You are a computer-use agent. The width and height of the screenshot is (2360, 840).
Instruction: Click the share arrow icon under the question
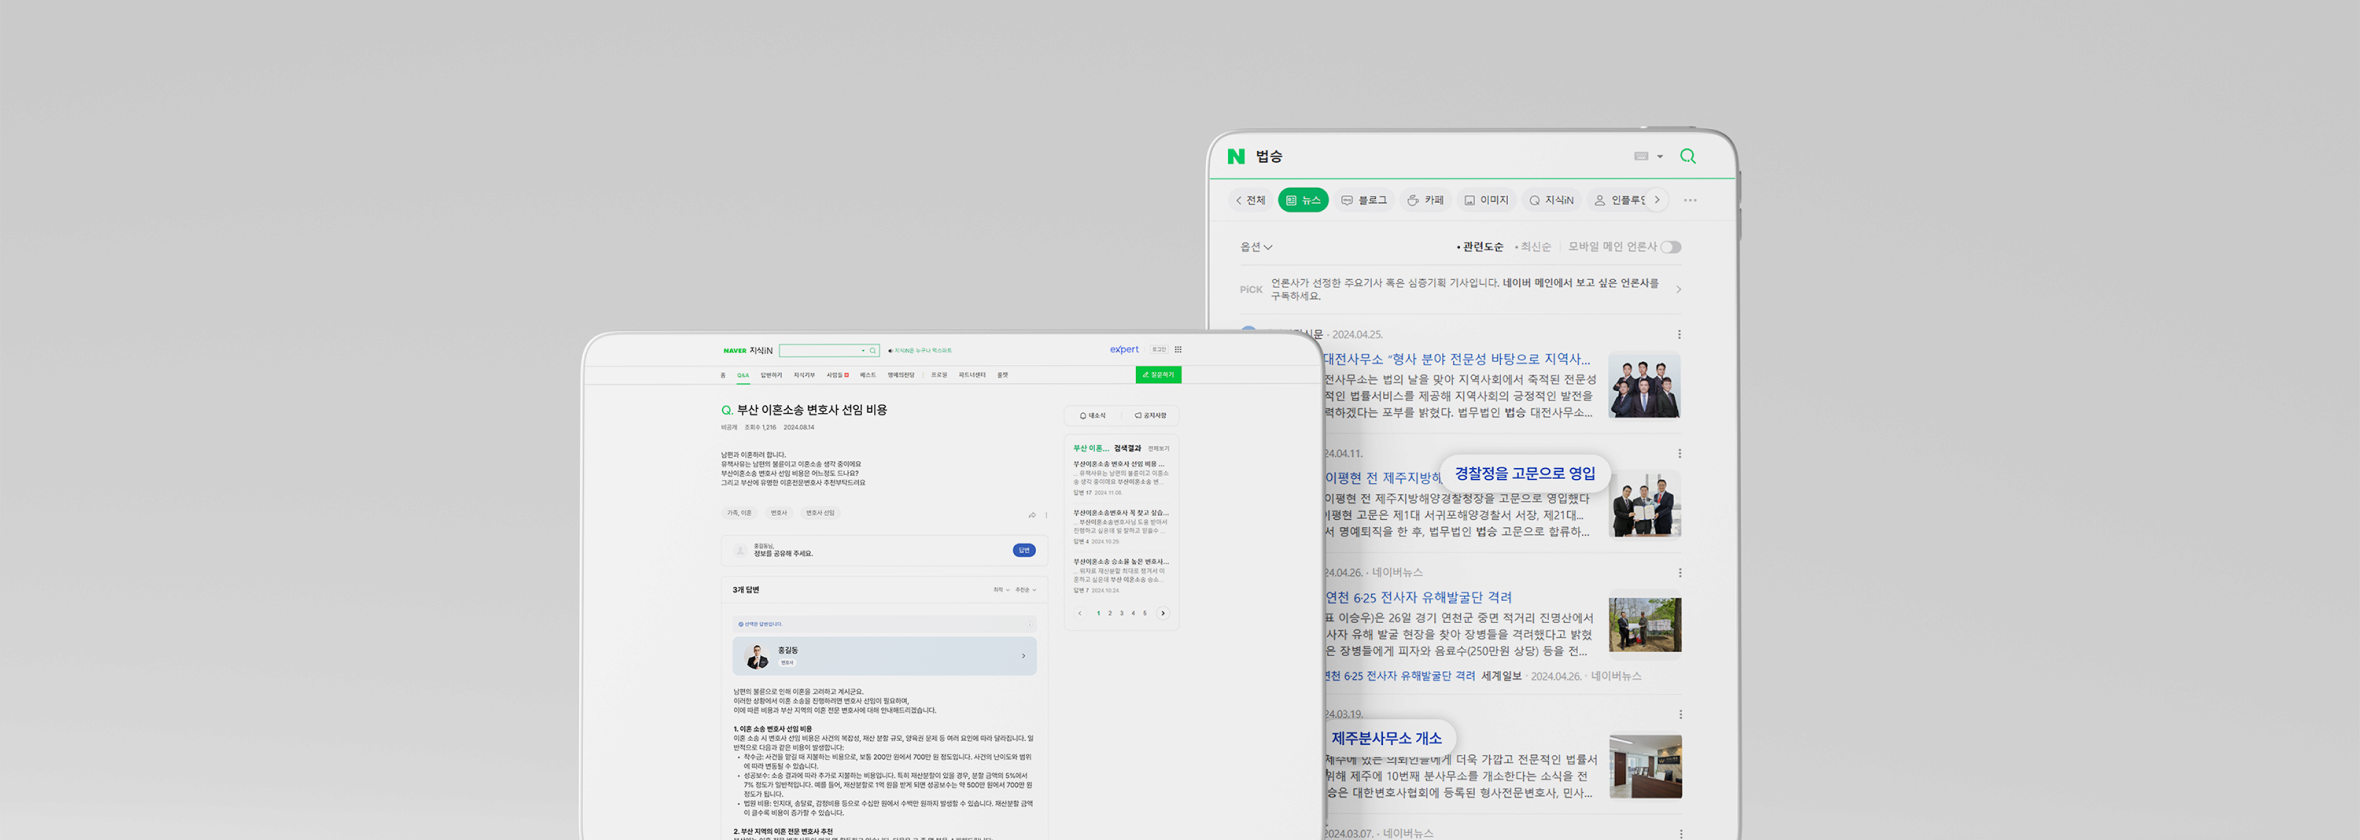(1032, 515)
